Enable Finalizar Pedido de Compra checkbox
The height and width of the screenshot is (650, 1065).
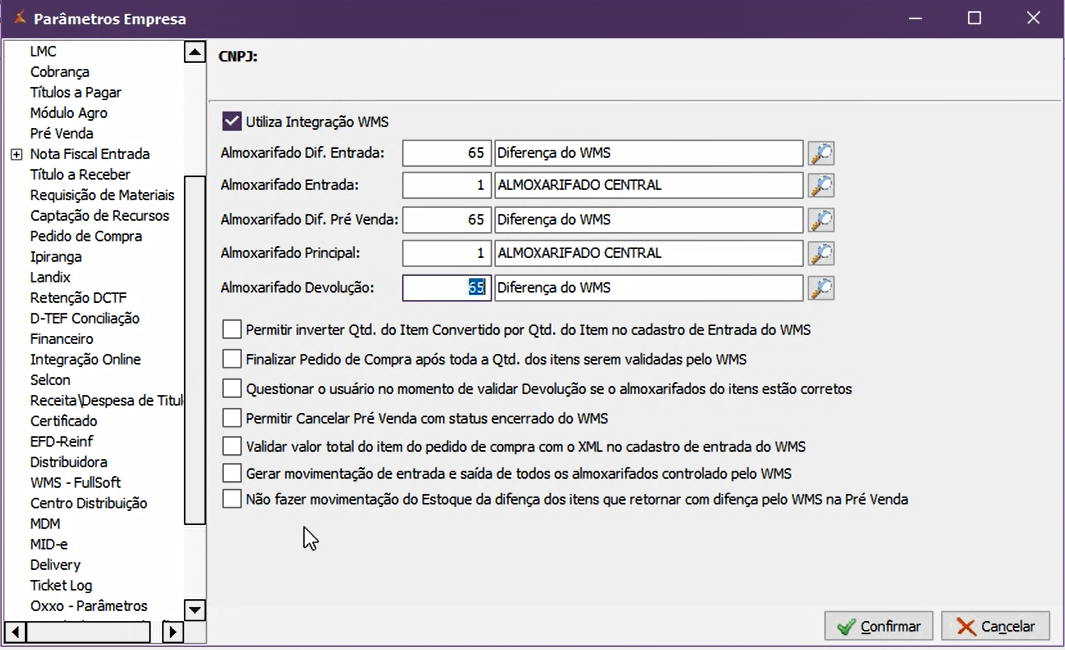coord(232,359)
